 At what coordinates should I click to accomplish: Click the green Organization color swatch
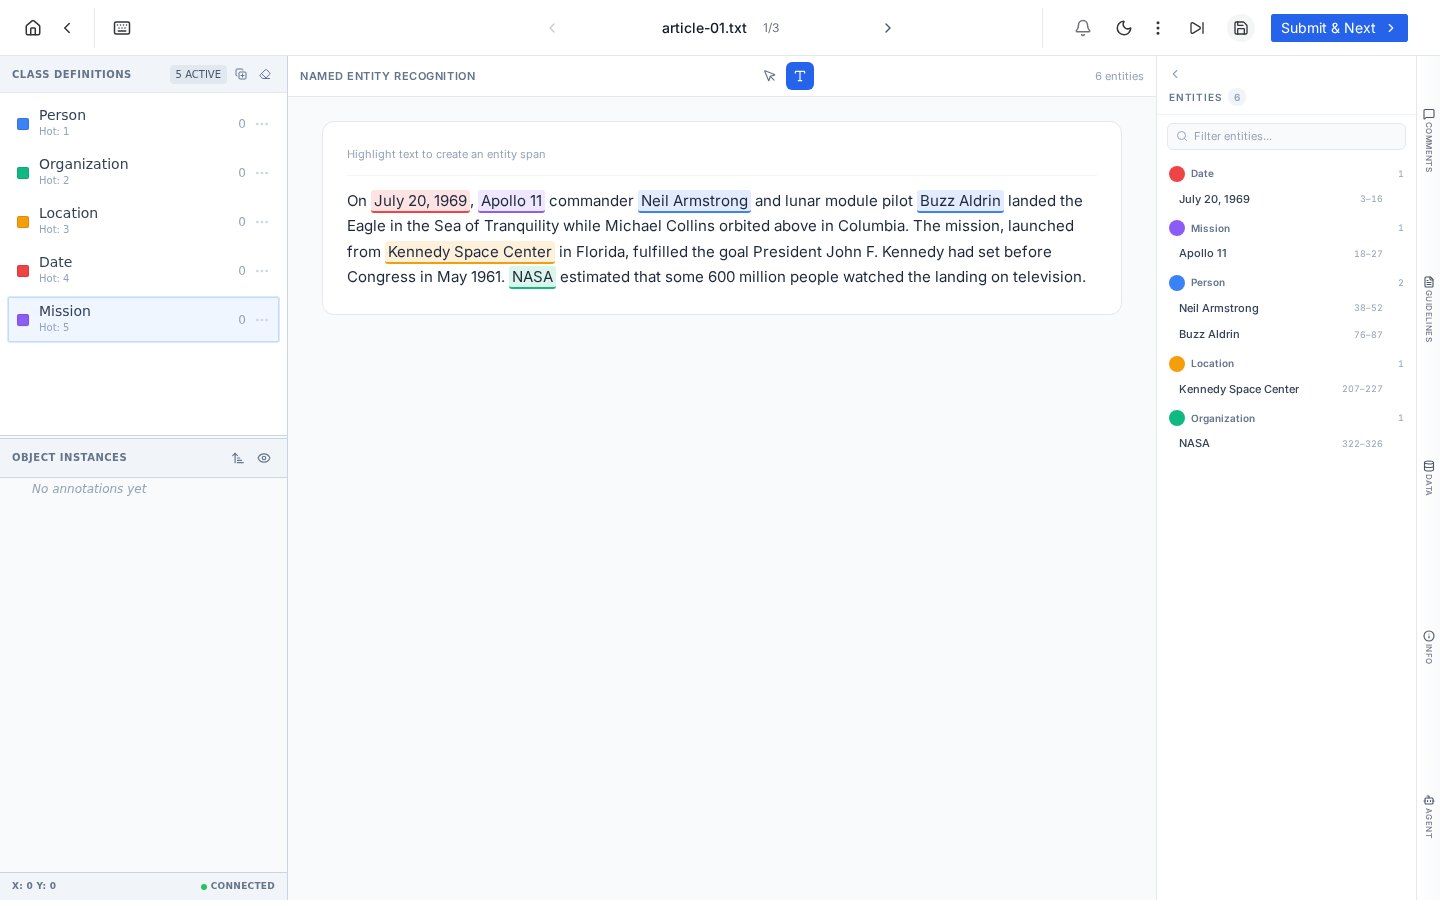(23, 173)
